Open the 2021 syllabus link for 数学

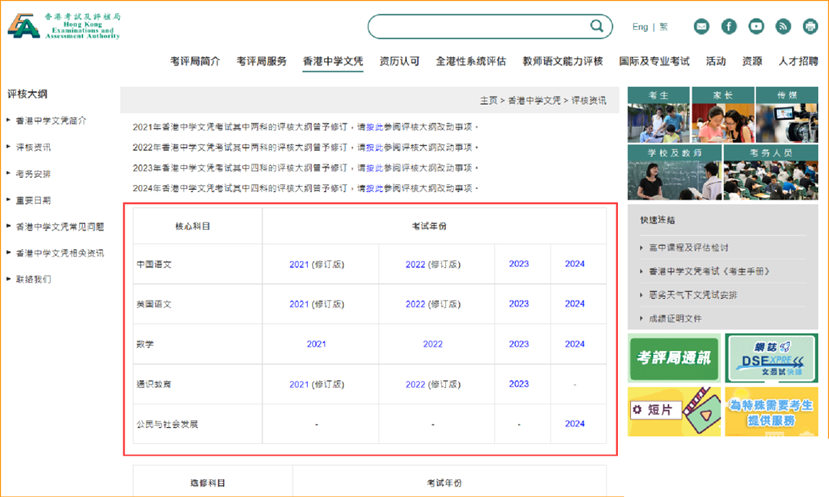pyautogui.click(x=316, y=344)
